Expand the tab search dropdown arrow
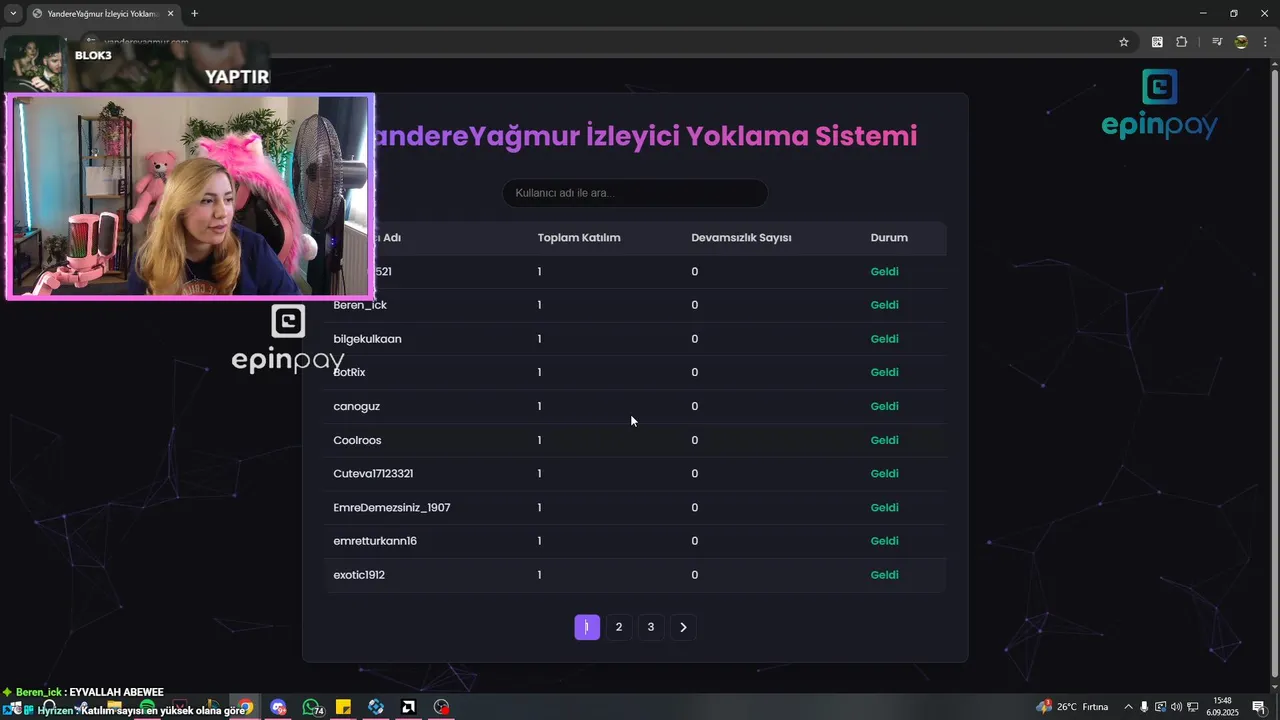Viewport: 1280px width, 720px height. [x=13, y=14]
